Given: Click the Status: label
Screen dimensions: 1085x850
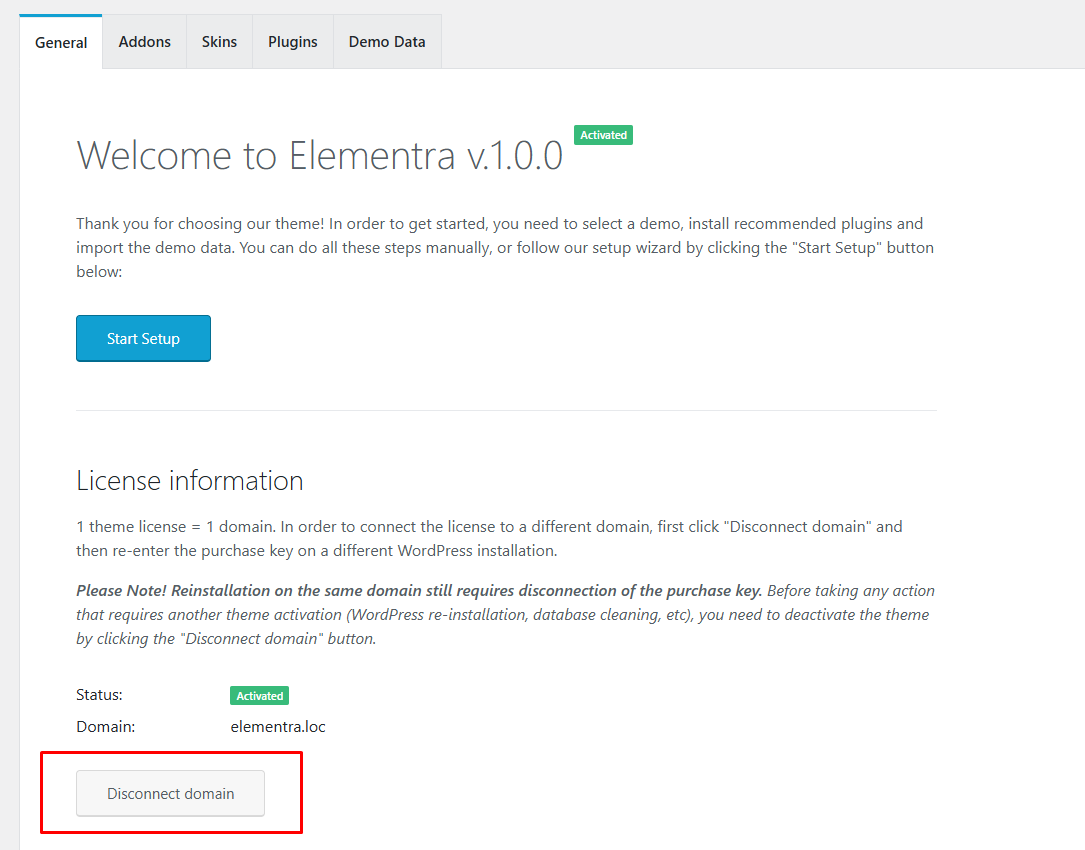Looking at the screenshot, I should (x=99, y=695).
